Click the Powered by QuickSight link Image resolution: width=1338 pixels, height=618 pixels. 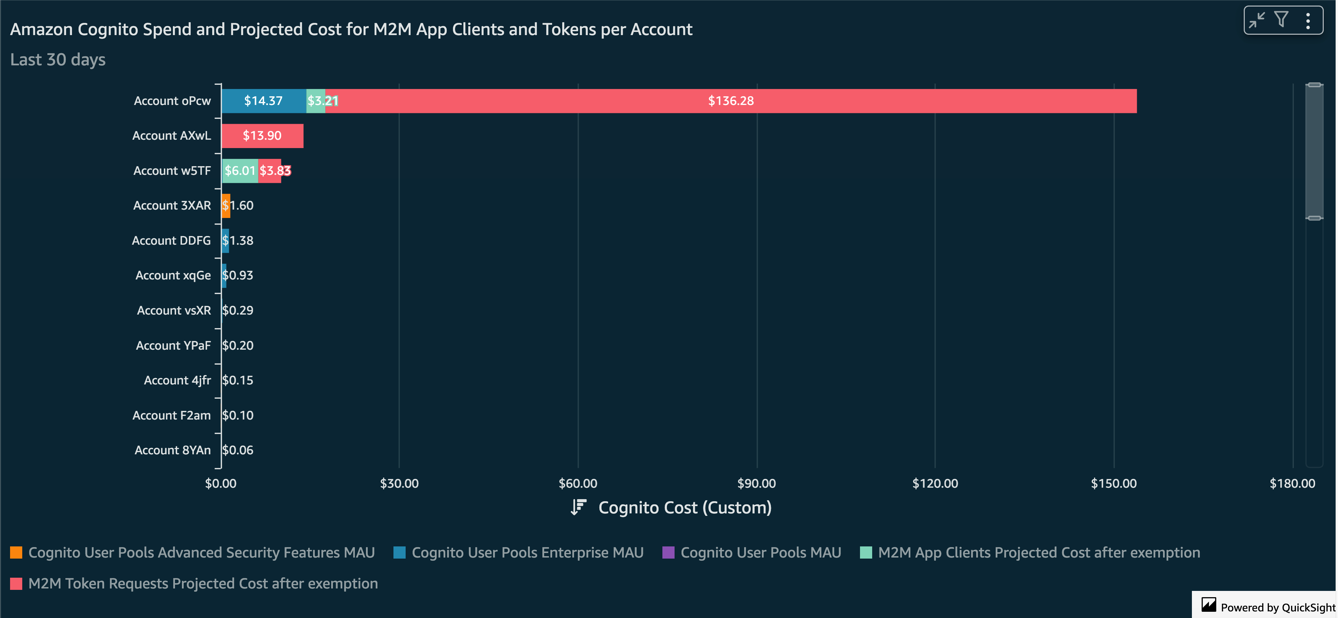tap(1272, 605)
